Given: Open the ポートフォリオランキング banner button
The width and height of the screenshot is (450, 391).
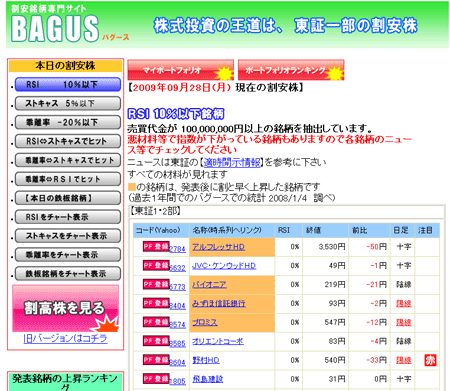Looking at the screenshot, I should tap(291, 70).
